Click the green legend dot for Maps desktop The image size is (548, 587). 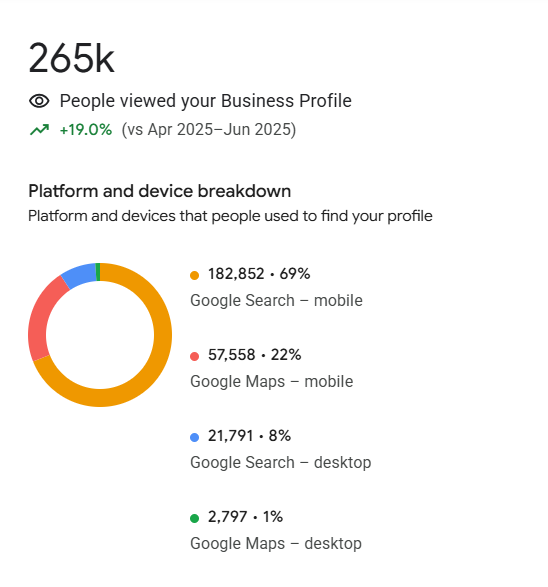[194, 518]
